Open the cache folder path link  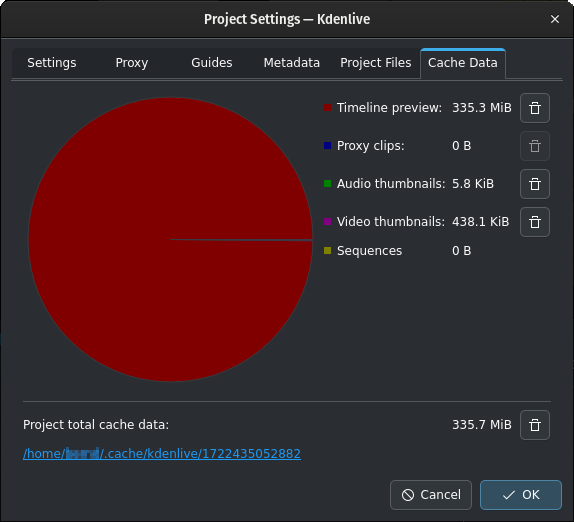tap(162, 454)
